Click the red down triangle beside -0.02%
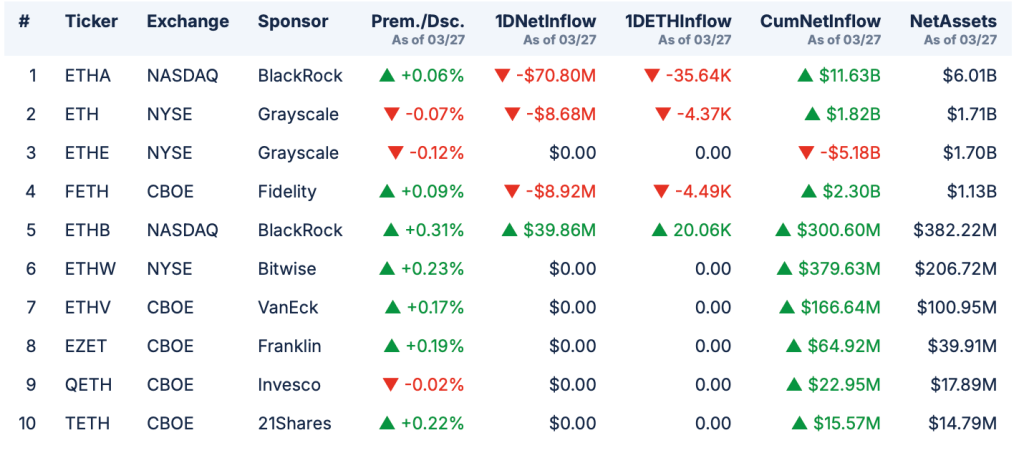 point(392,384)
